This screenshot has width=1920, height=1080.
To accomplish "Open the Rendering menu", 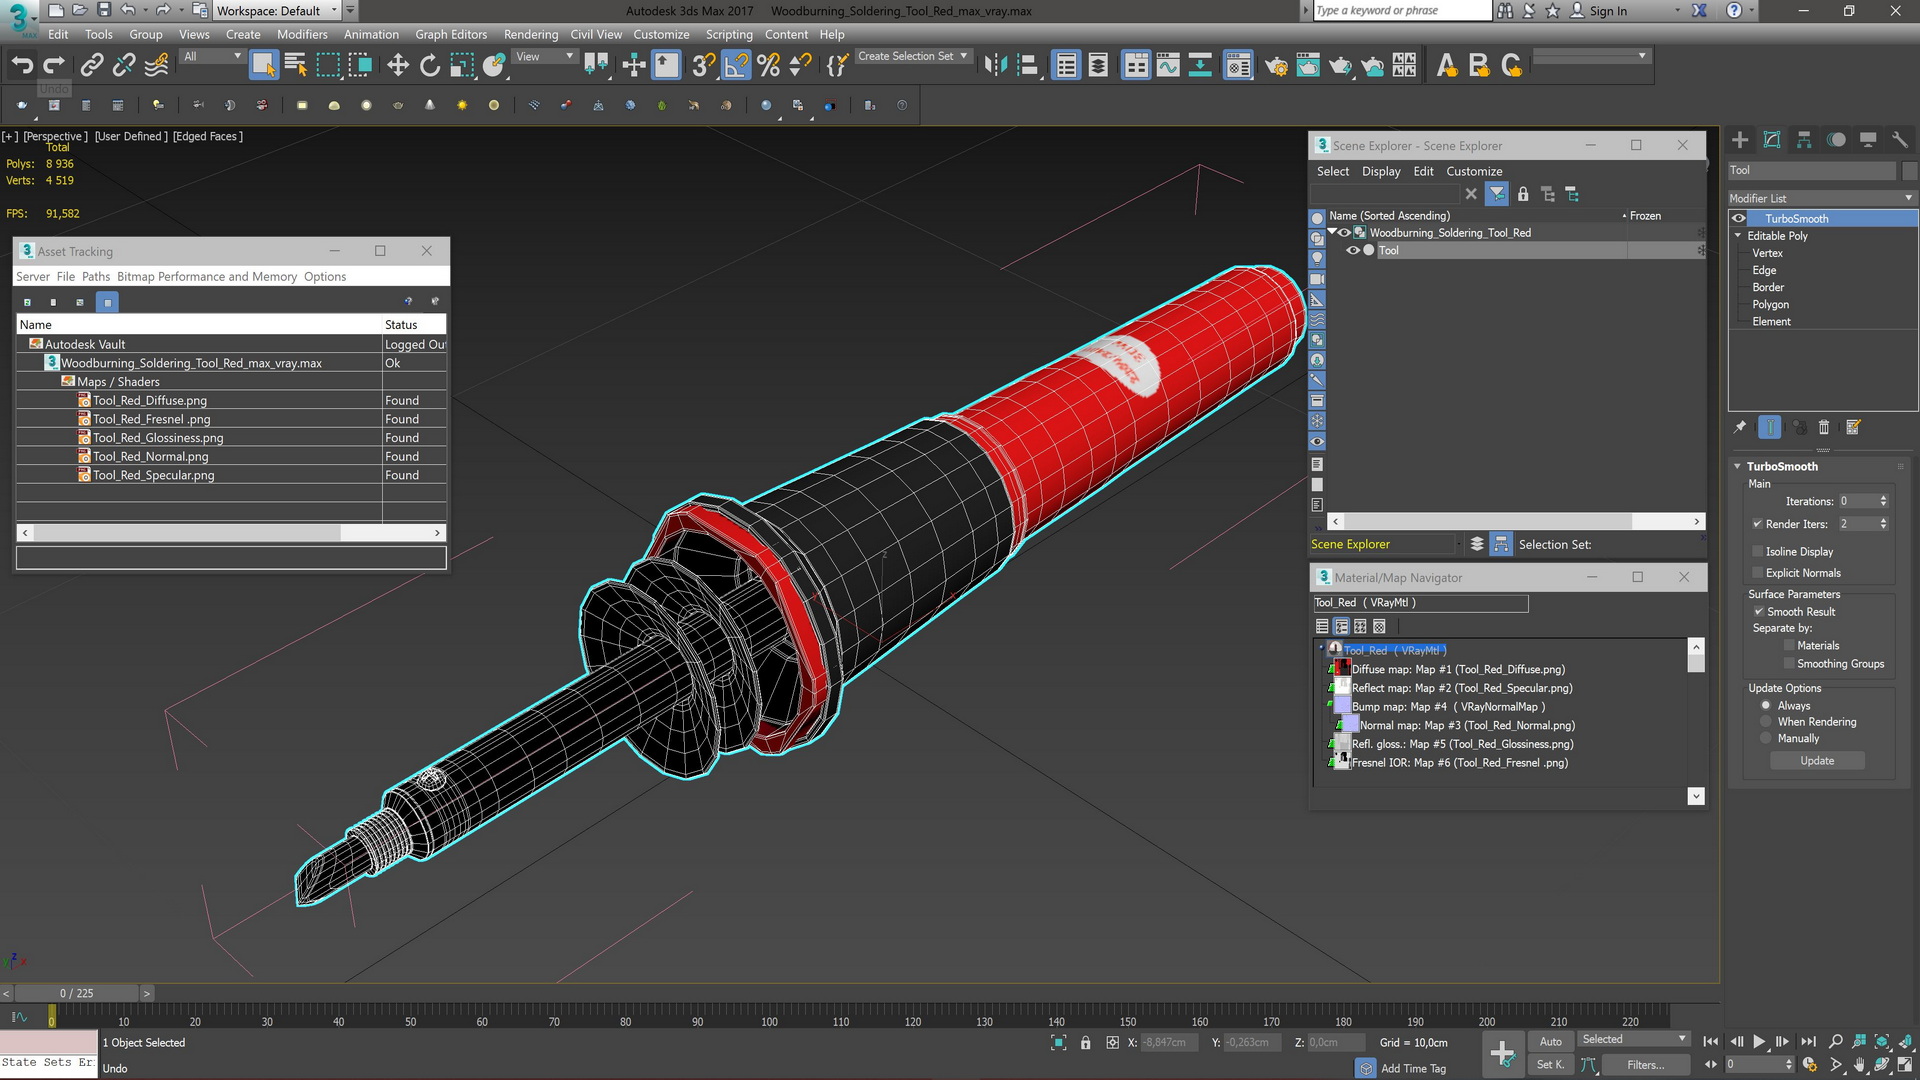I will [x=530, y=34].
